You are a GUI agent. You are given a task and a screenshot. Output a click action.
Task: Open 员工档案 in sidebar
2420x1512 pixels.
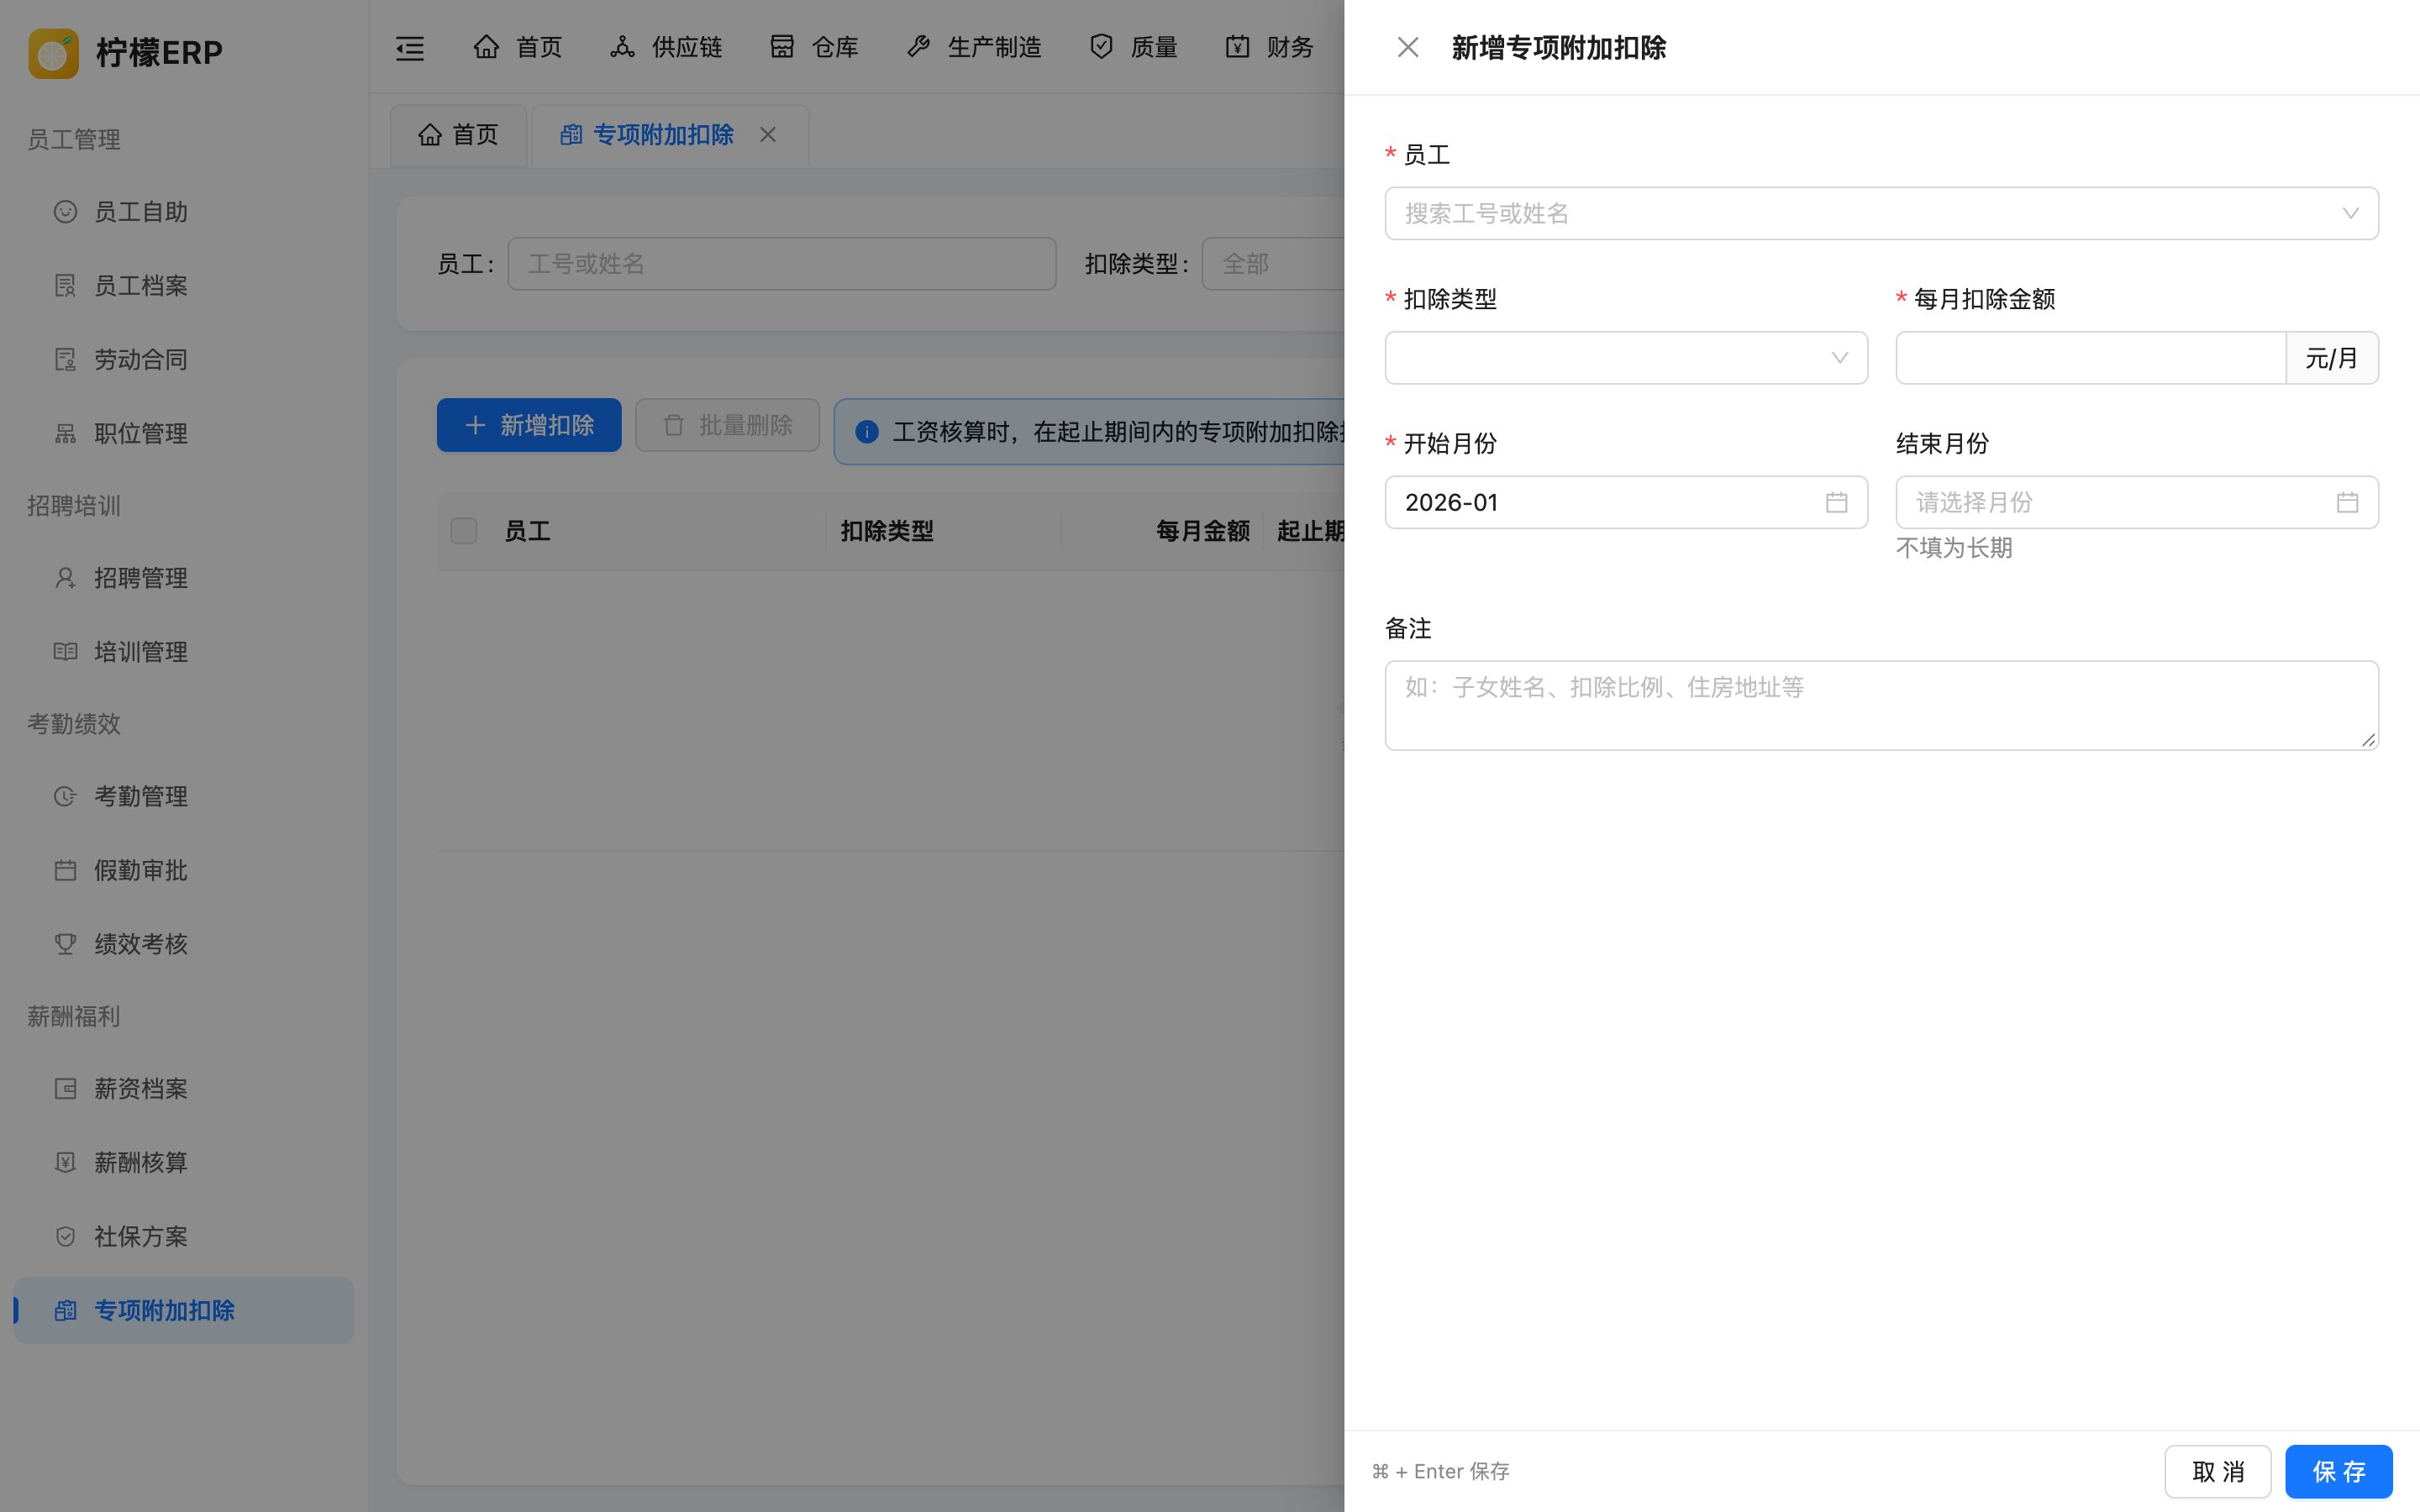(x=184, y=286)
